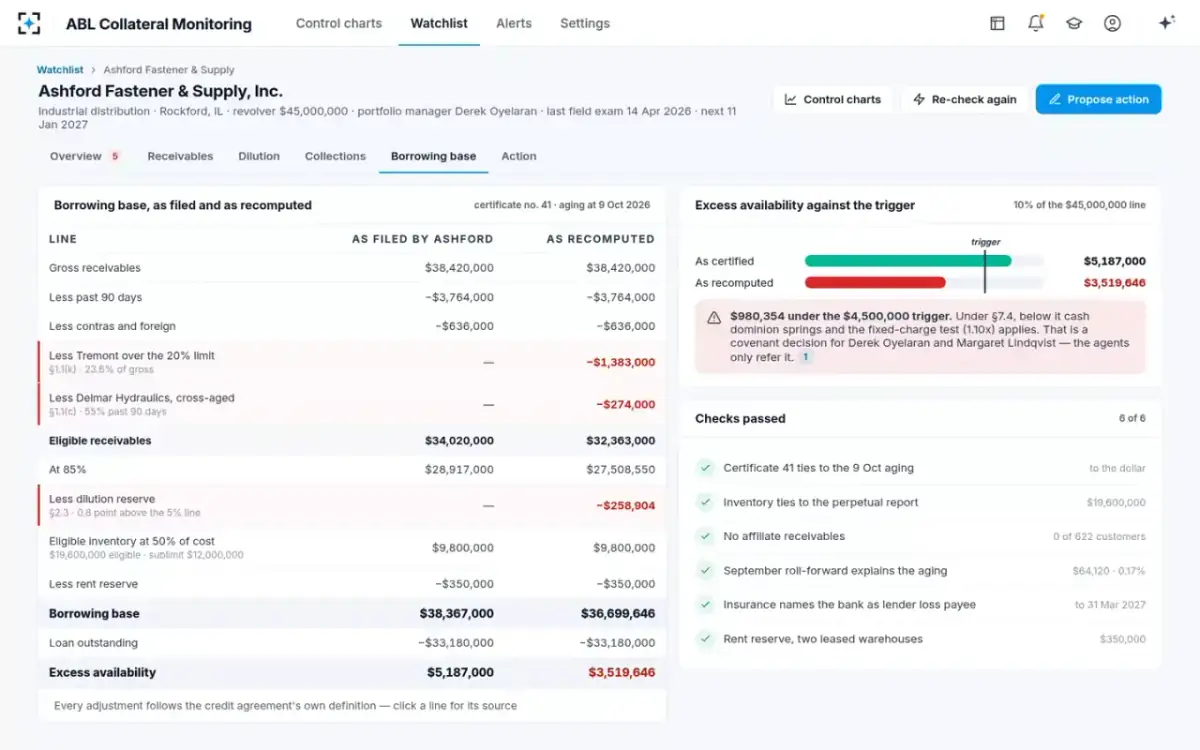The image size is (1200, 750).
Task: Go to Control charts in top navigation
Action: [339, 23]
